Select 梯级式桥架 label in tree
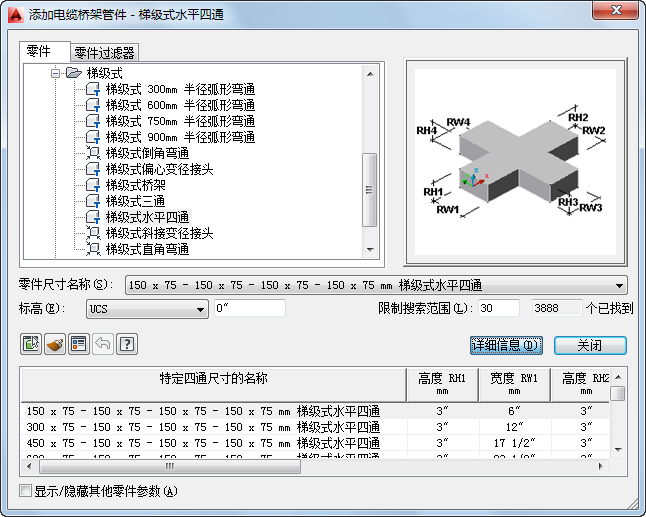646x517 pixels. tap(136, 185)
